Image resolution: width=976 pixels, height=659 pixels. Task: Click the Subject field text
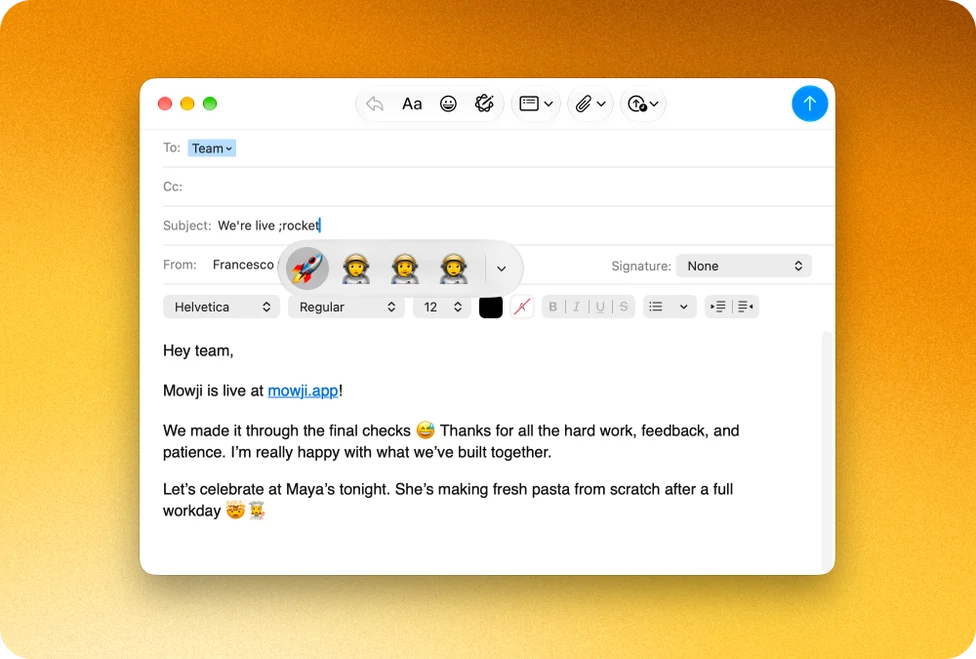[x=268, y=225]
